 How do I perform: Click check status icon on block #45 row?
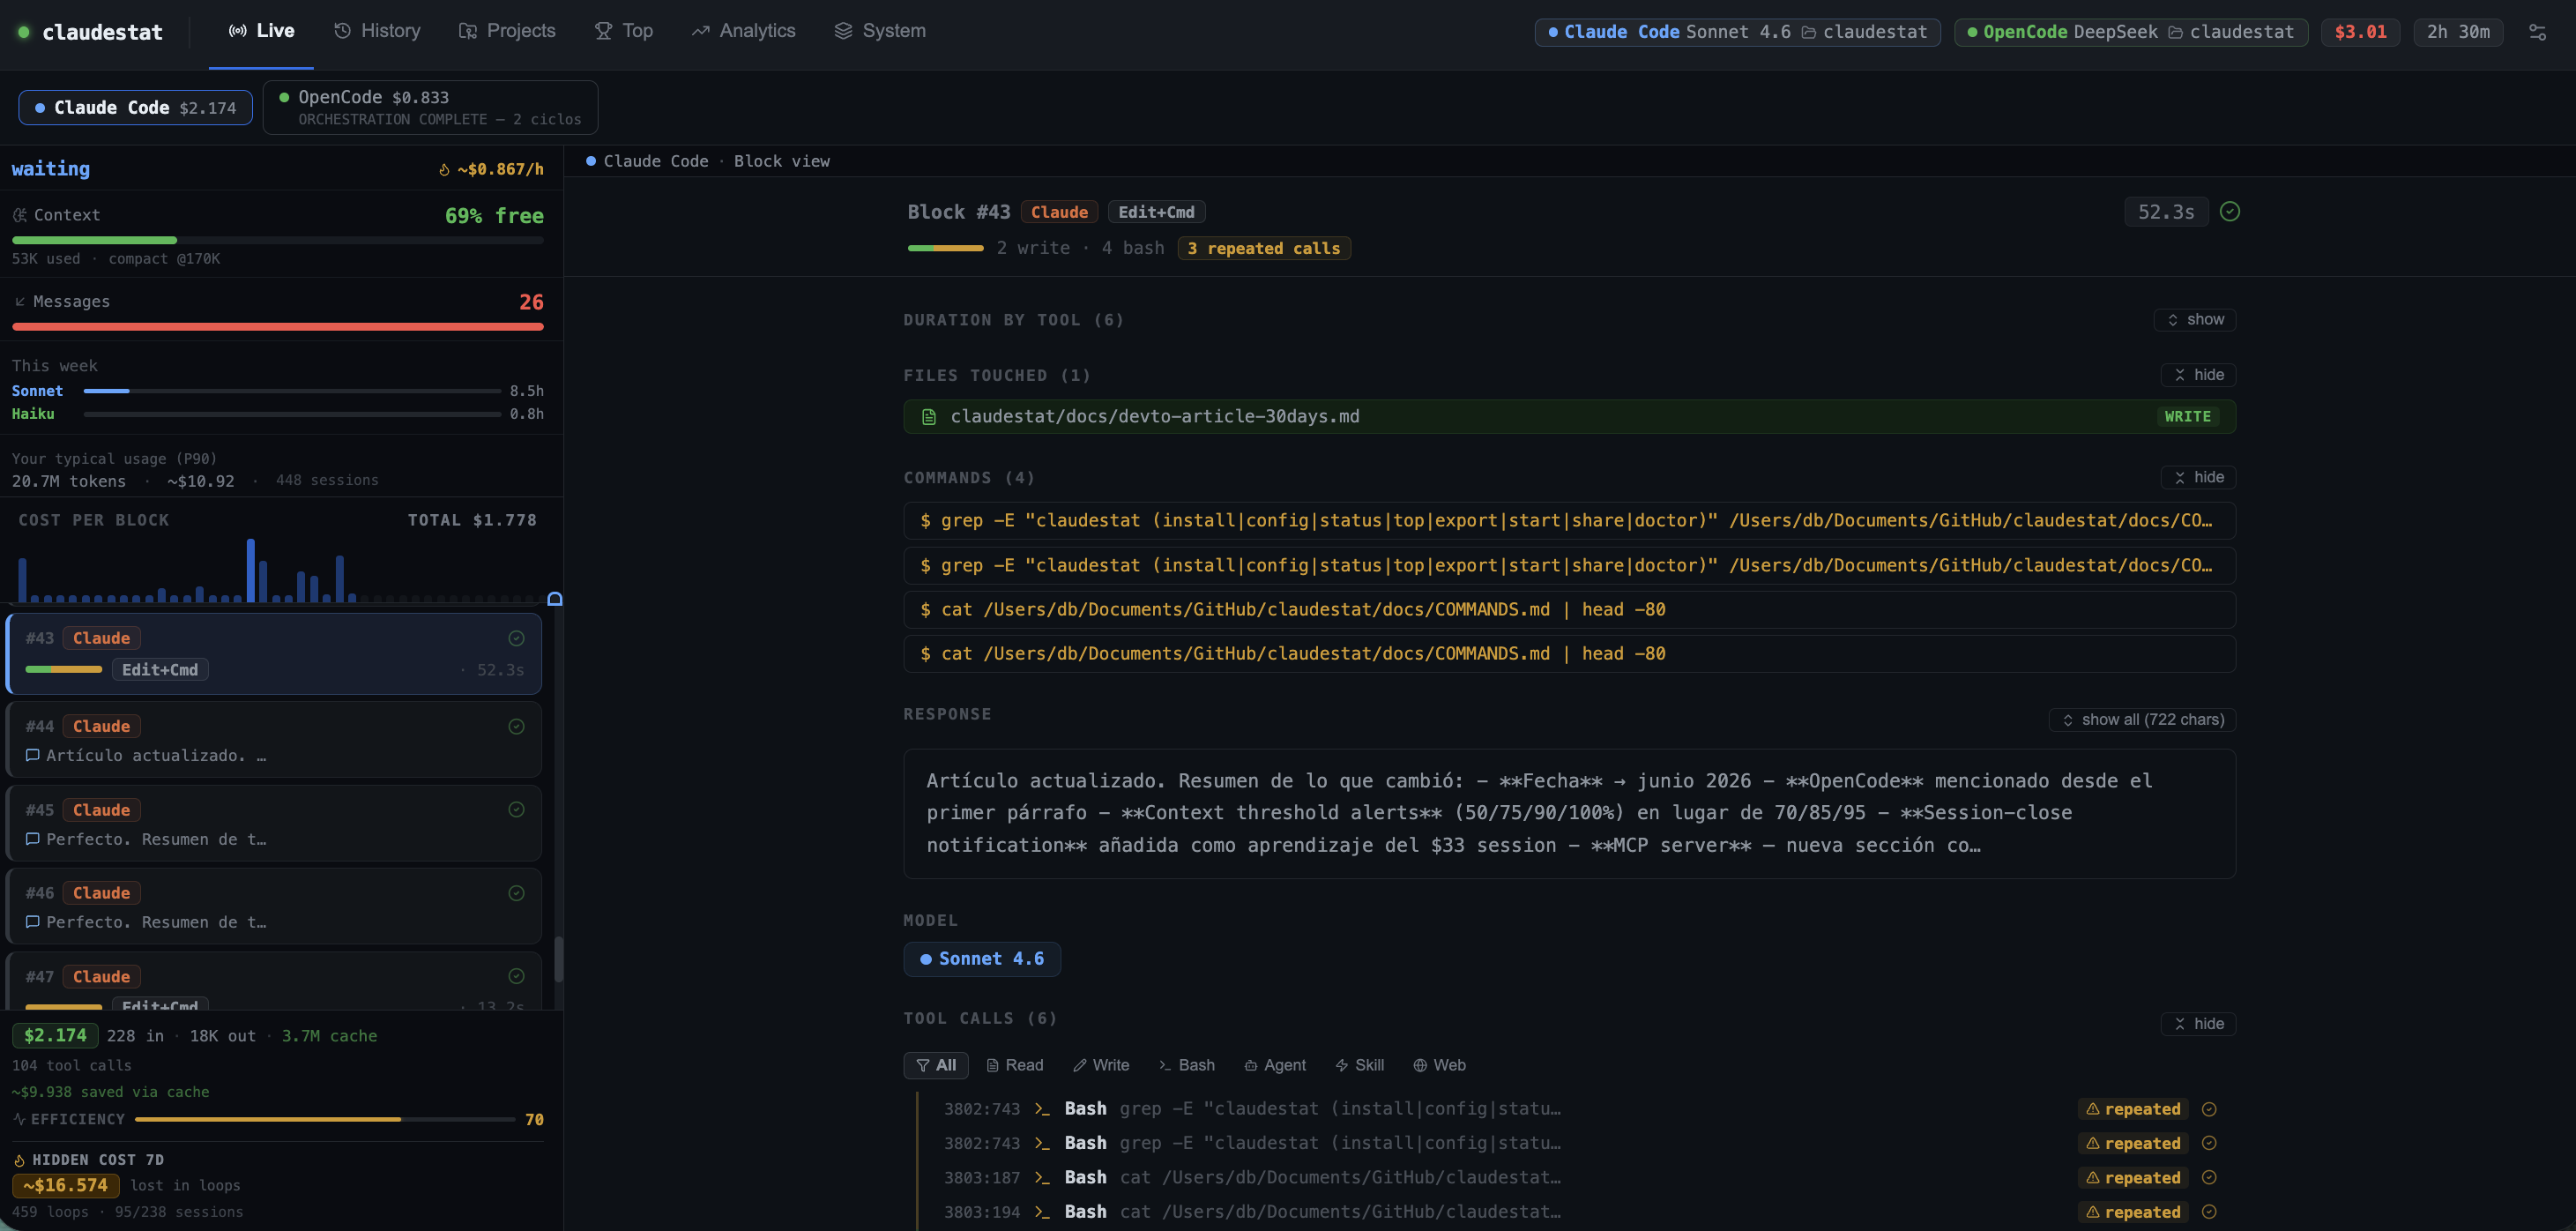(x=516, y=809)
